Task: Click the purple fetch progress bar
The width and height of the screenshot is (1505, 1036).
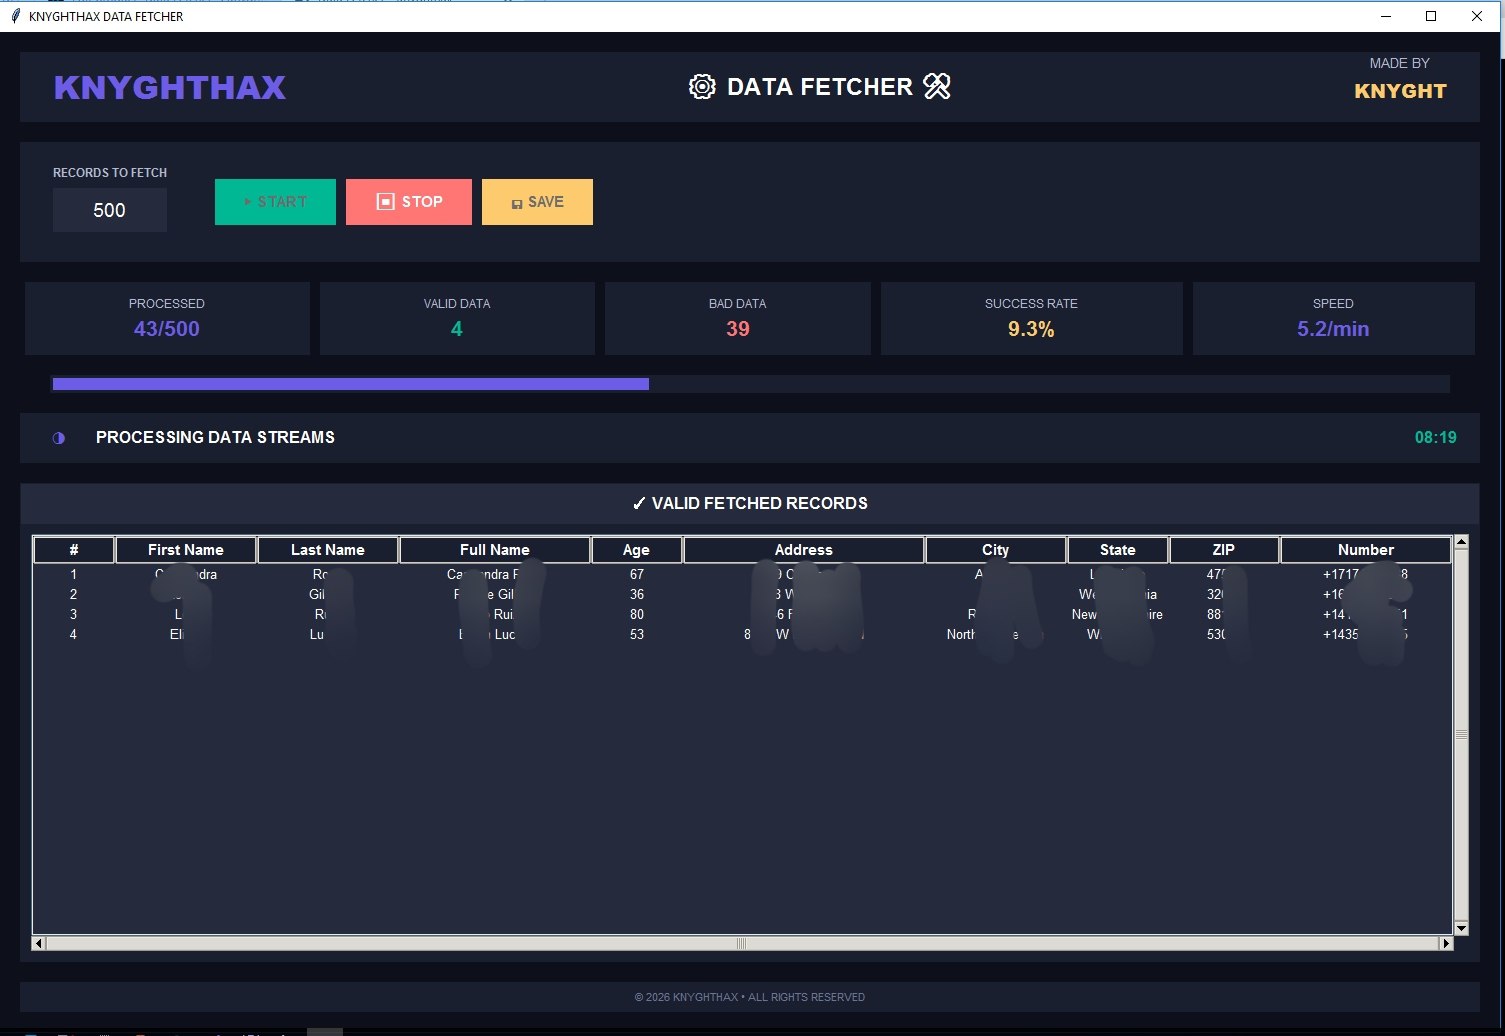Action: 350,384
